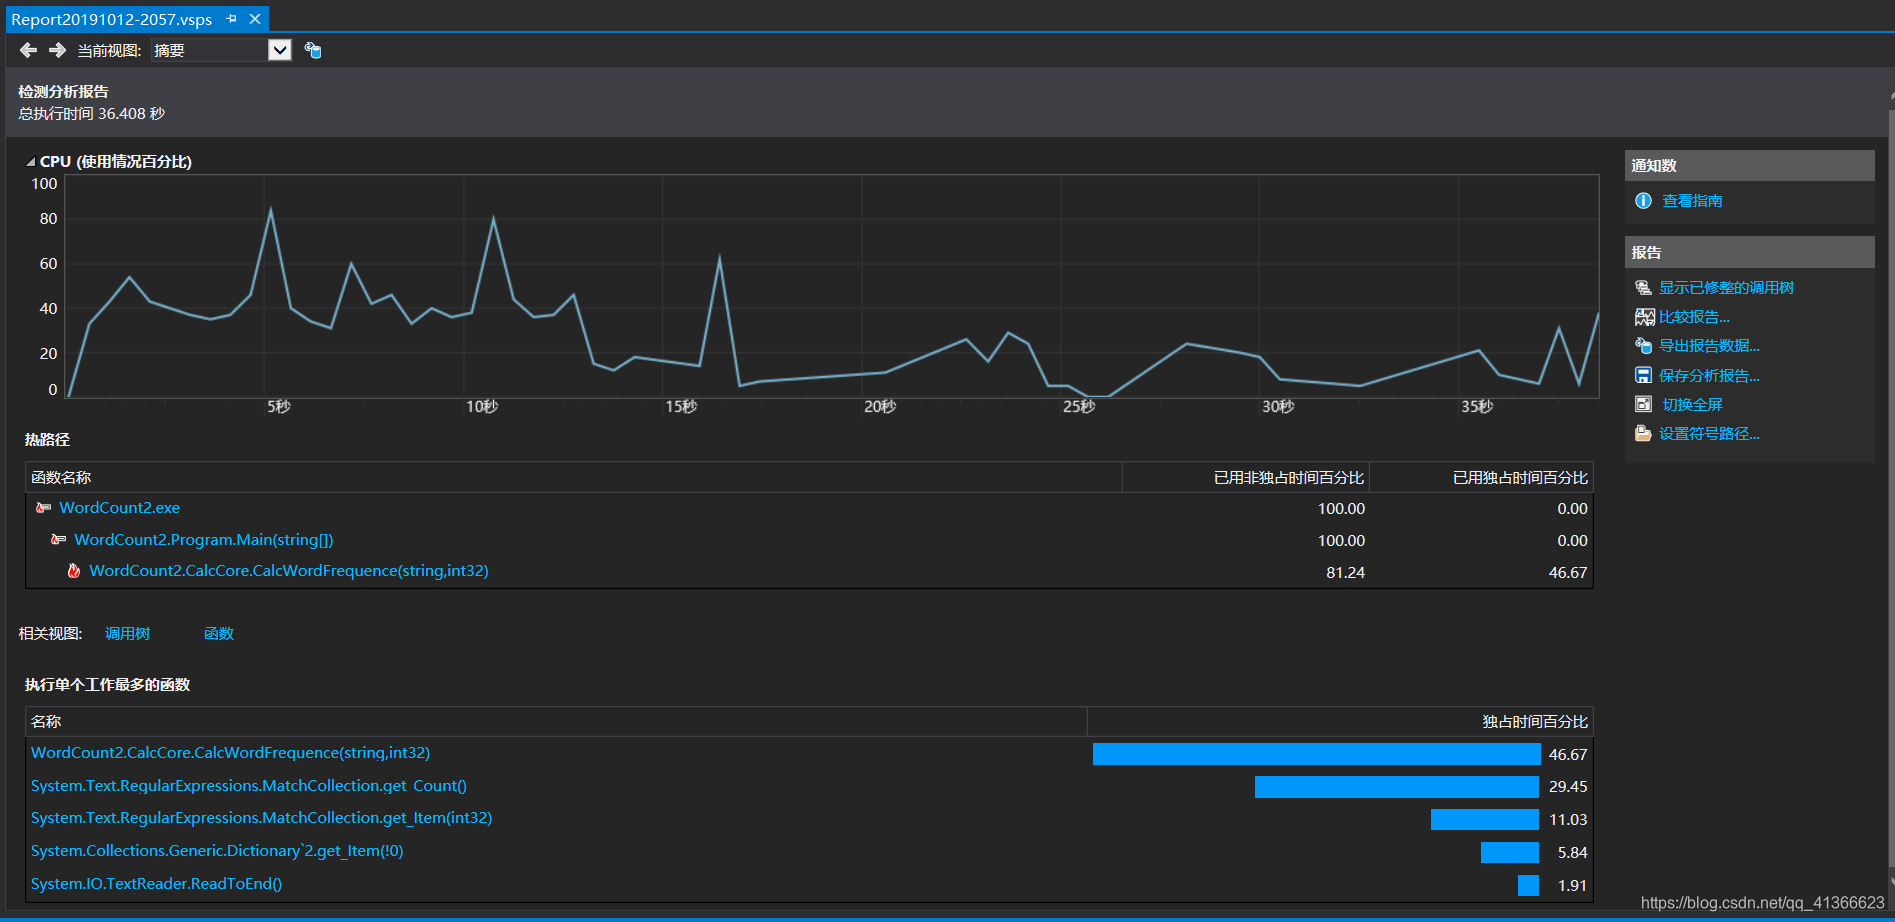The image size is (1895, 922).
Task: Click the 通知数 panel header
Action: [x=1749, y=166]
